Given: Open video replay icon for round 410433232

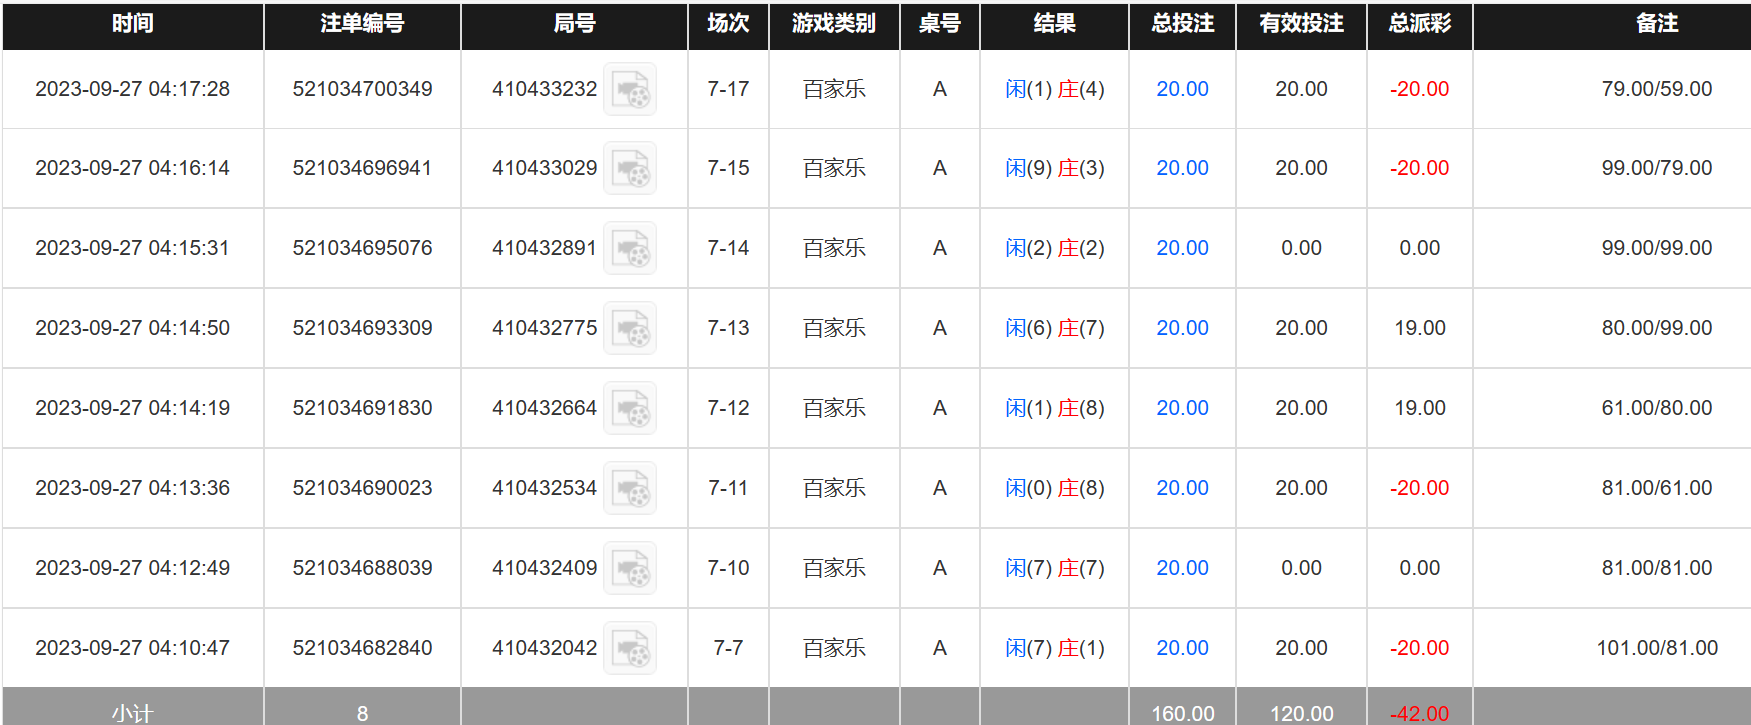Looking at the screenshot, I should click(630, 90).
